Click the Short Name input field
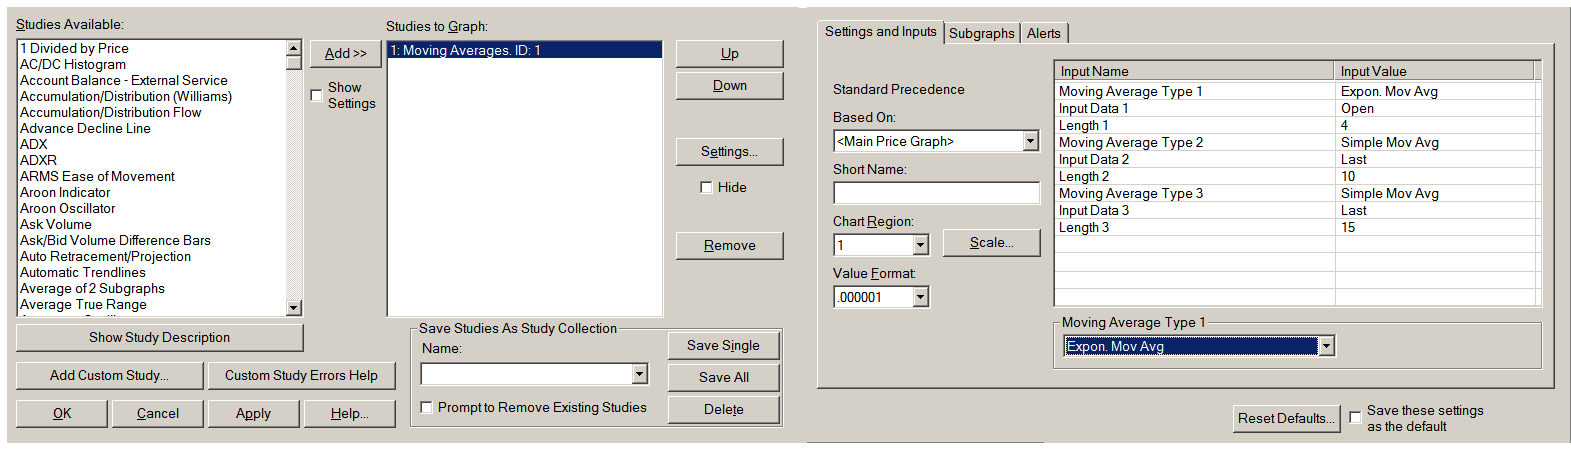Screen dimensions: 1571x462 [936, 193]
